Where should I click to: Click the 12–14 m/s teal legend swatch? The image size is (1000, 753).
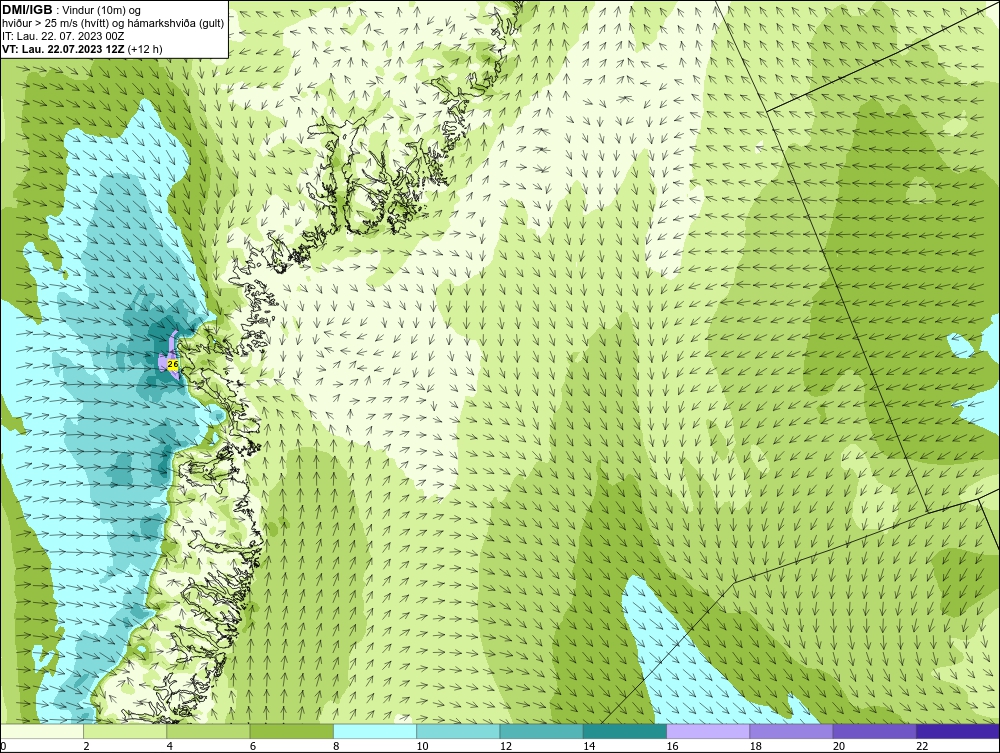coord(541,731)
